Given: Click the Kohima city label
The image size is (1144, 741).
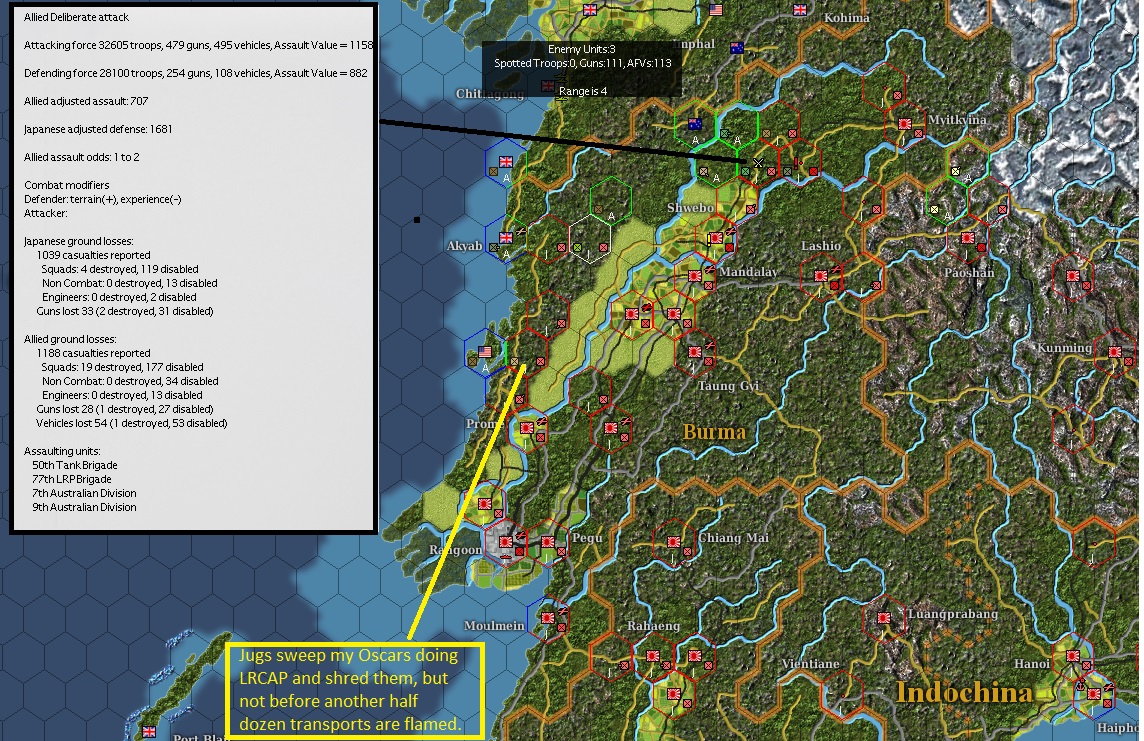Looking at the screenshot, I should tap(846, 18).
